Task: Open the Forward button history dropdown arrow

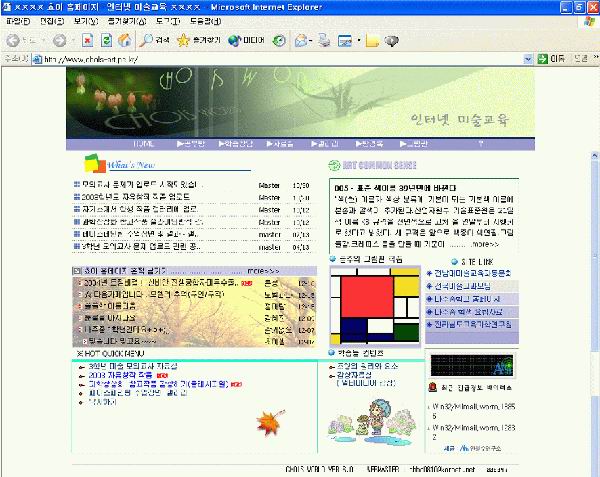Action: (x=72, y=40)
